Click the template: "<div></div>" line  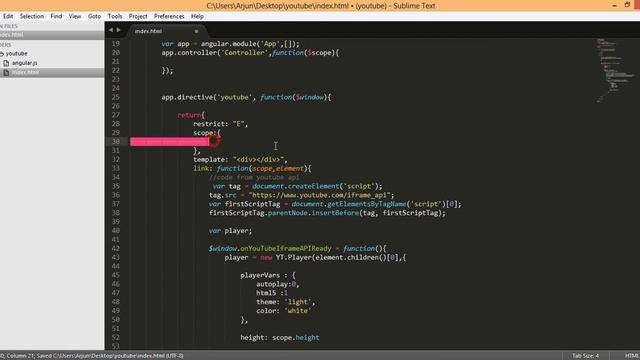(x=240, y=160)
